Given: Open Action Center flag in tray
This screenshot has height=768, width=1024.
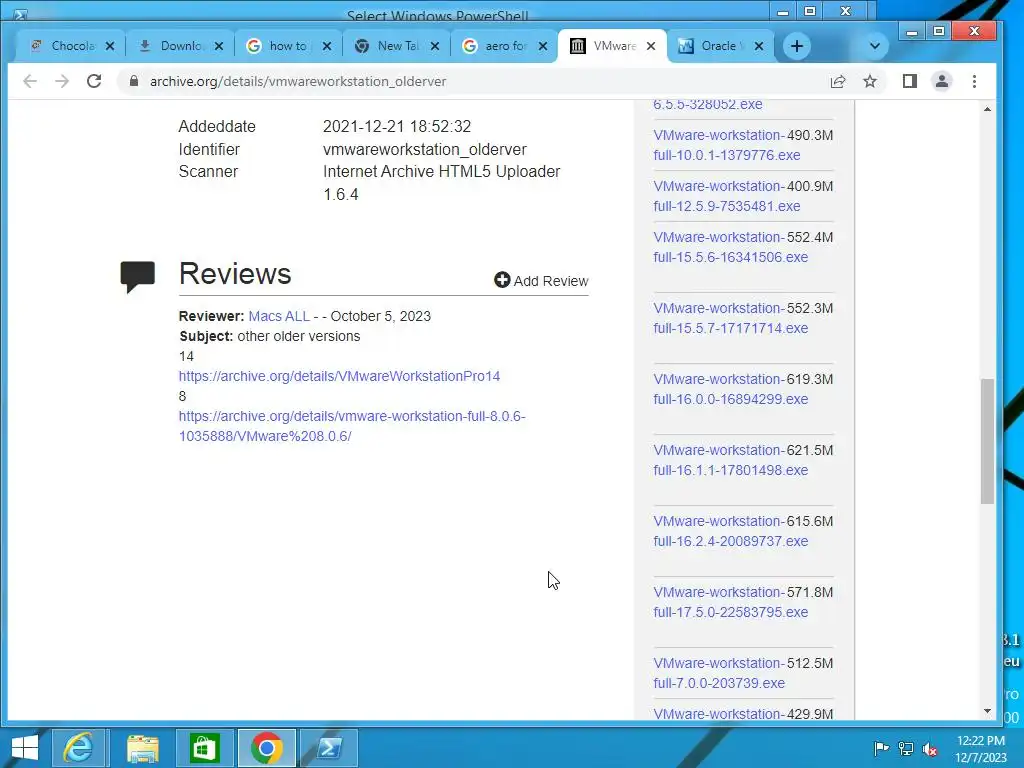Looking at the screenshot, I should pos(881,748).
